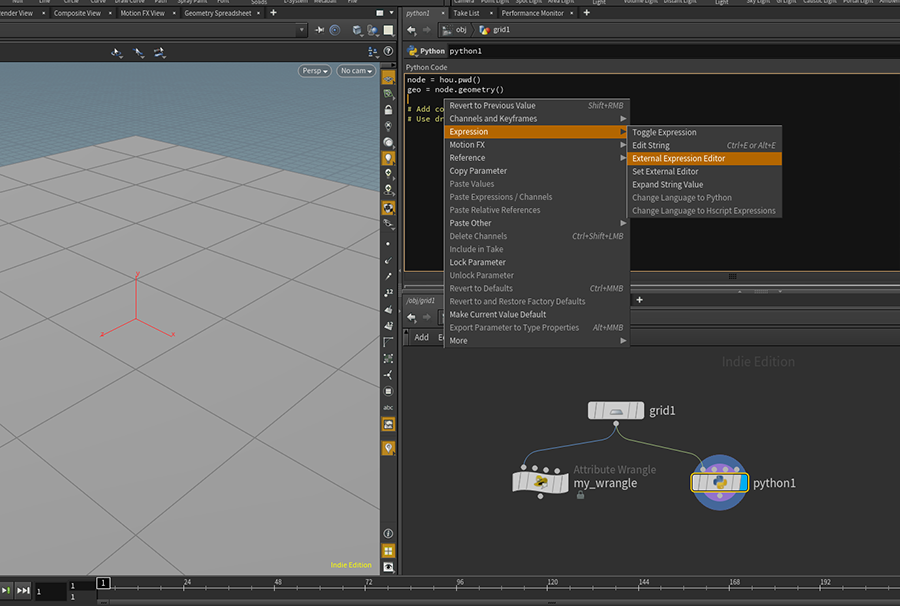This screenshot has width=900, height=606.
Task: Switch to the Geometry Spreadsheet tab
Action: click(217, 13)
